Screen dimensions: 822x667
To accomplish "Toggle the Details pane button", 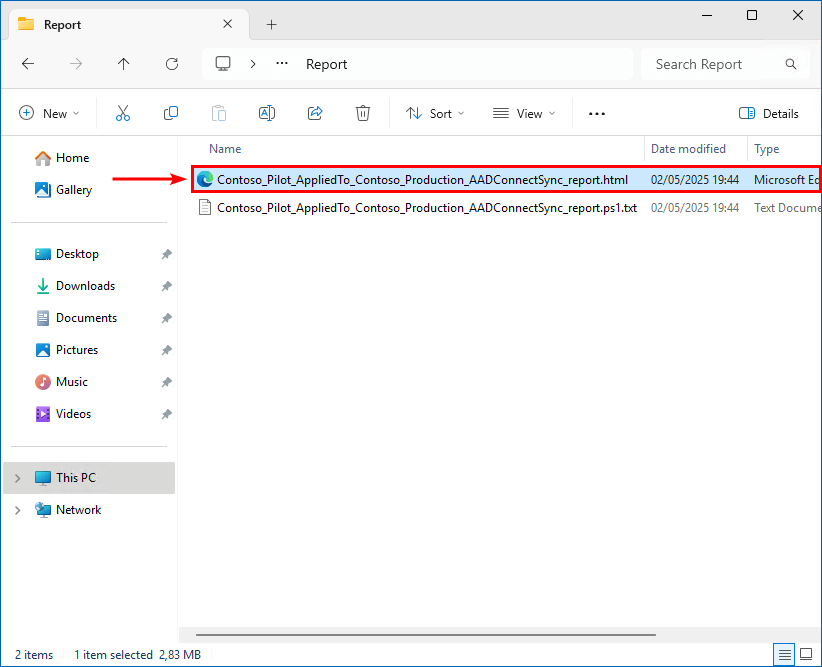I will [x=769, y=114].
